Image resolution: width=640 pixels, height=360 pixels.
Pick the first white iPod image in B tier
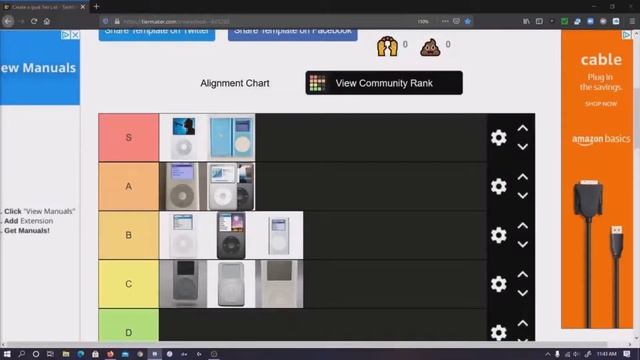(x=183, y=235)
